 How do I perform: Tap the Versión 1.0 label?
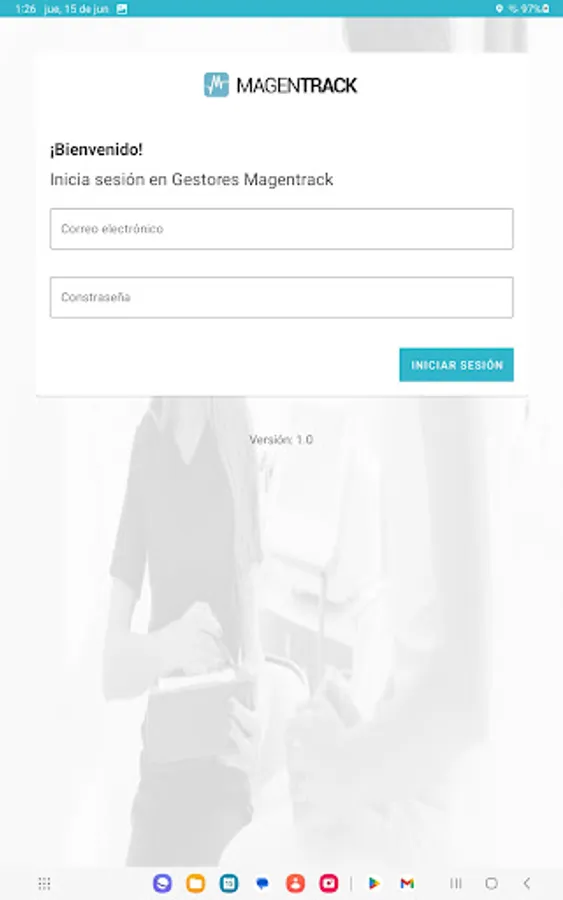[x=281, y=440]
